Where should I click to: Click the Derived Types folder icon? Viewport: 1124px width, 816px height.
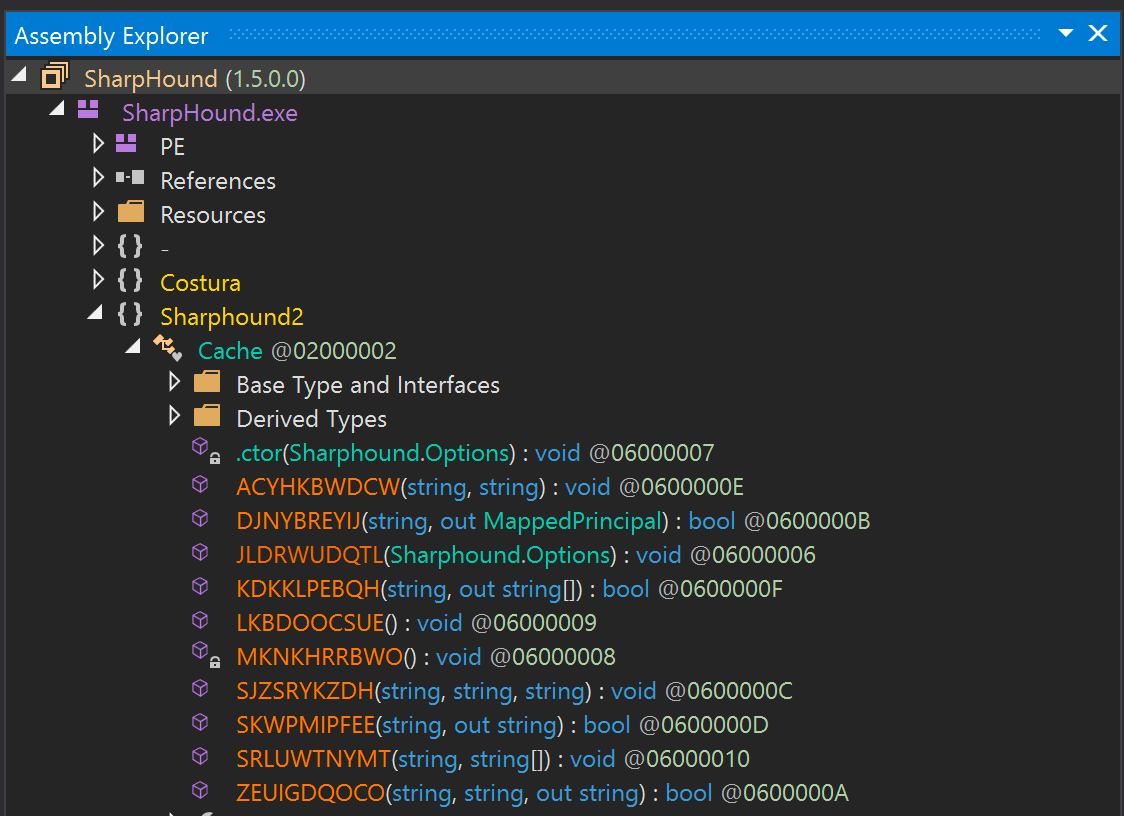[207, 415]
